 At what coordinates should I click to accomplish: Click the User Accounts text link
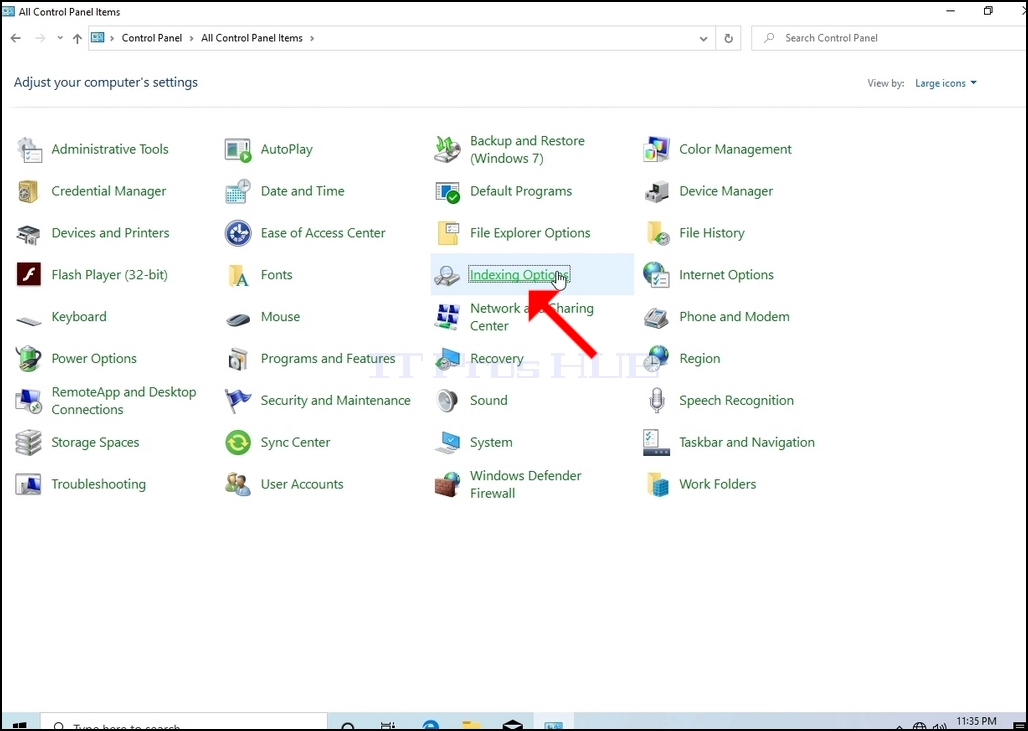[x=302, y=484]
